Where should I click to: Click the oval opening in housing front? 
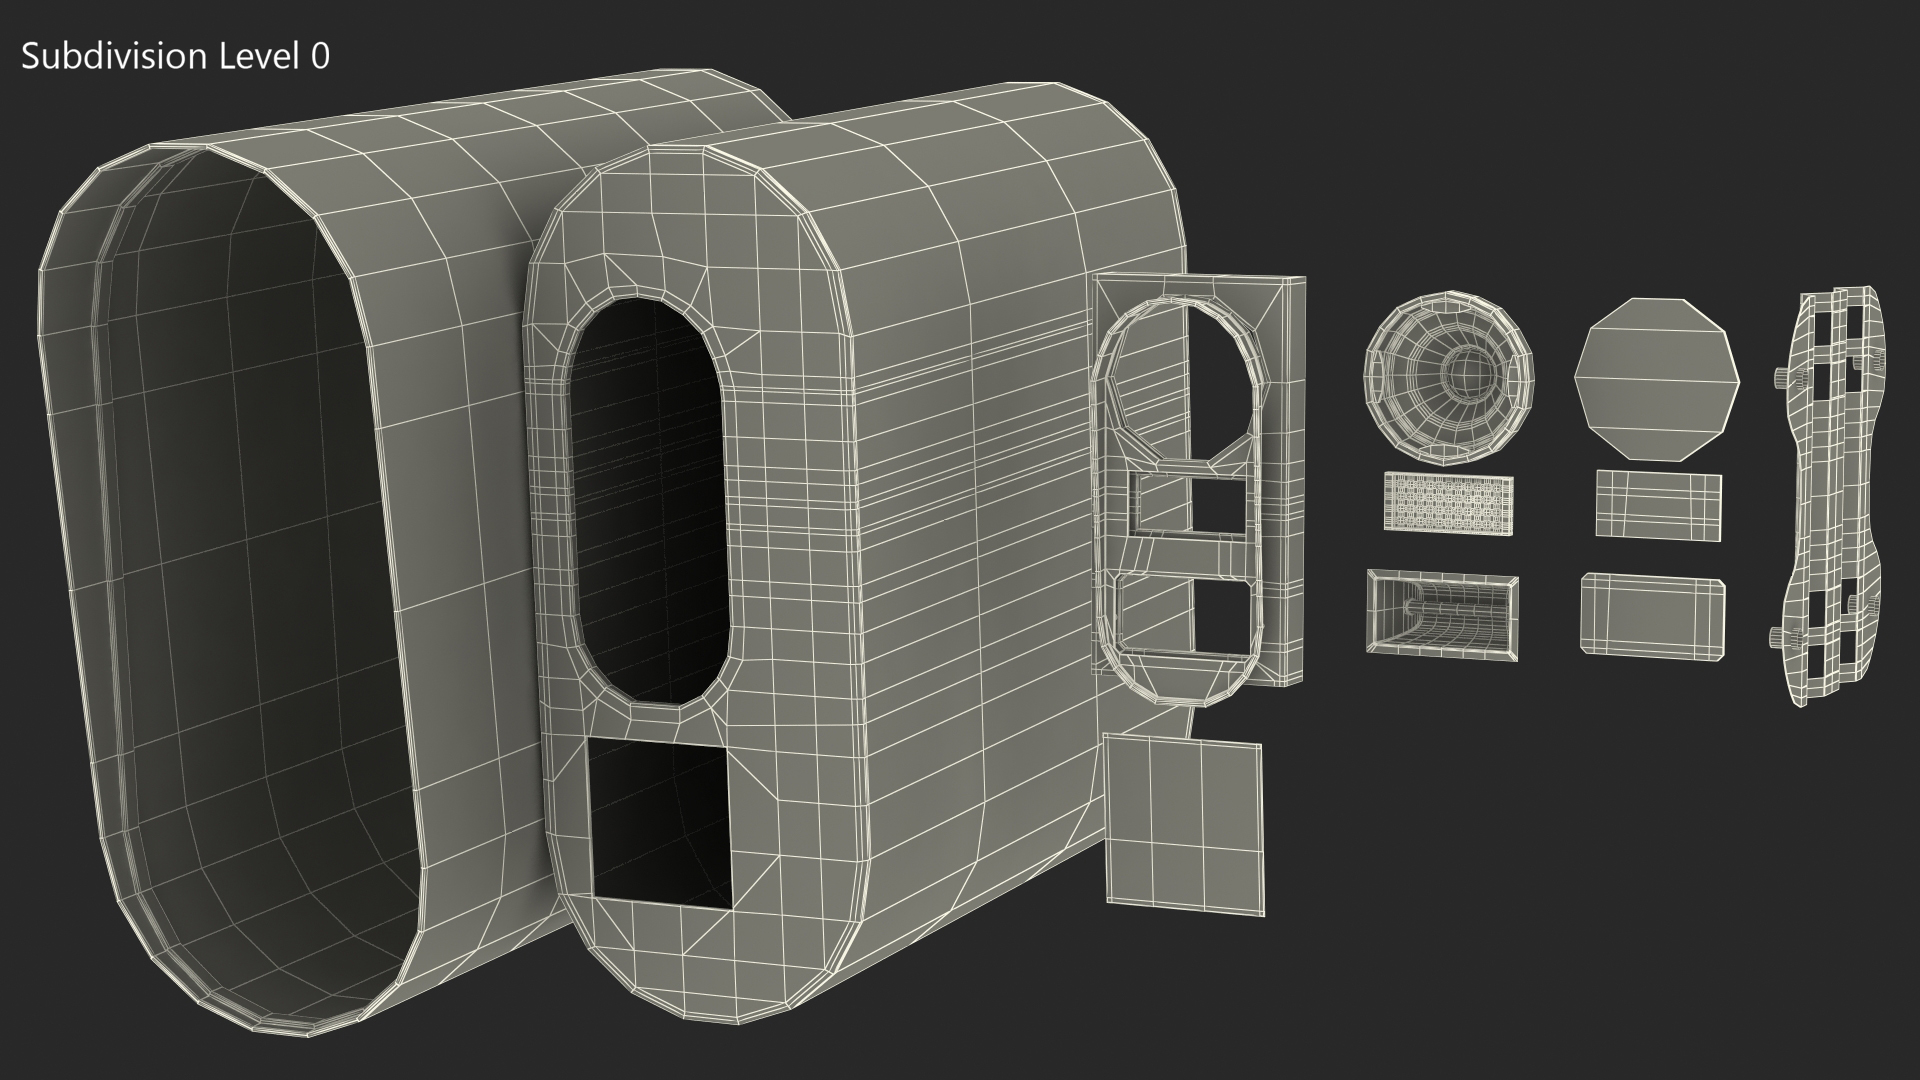click(x=648, y=500)
